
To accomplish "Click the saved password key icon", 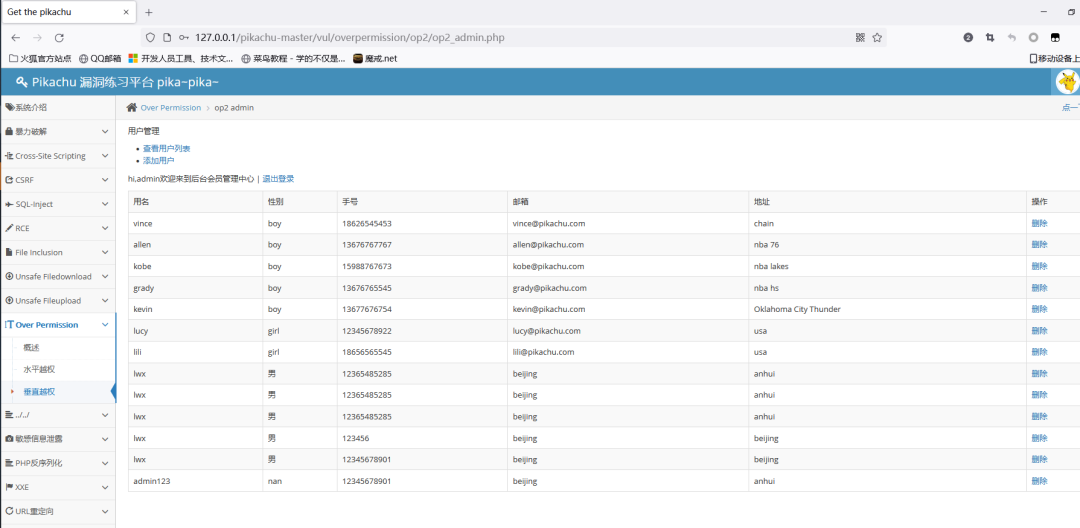I will tap(183, 38).
